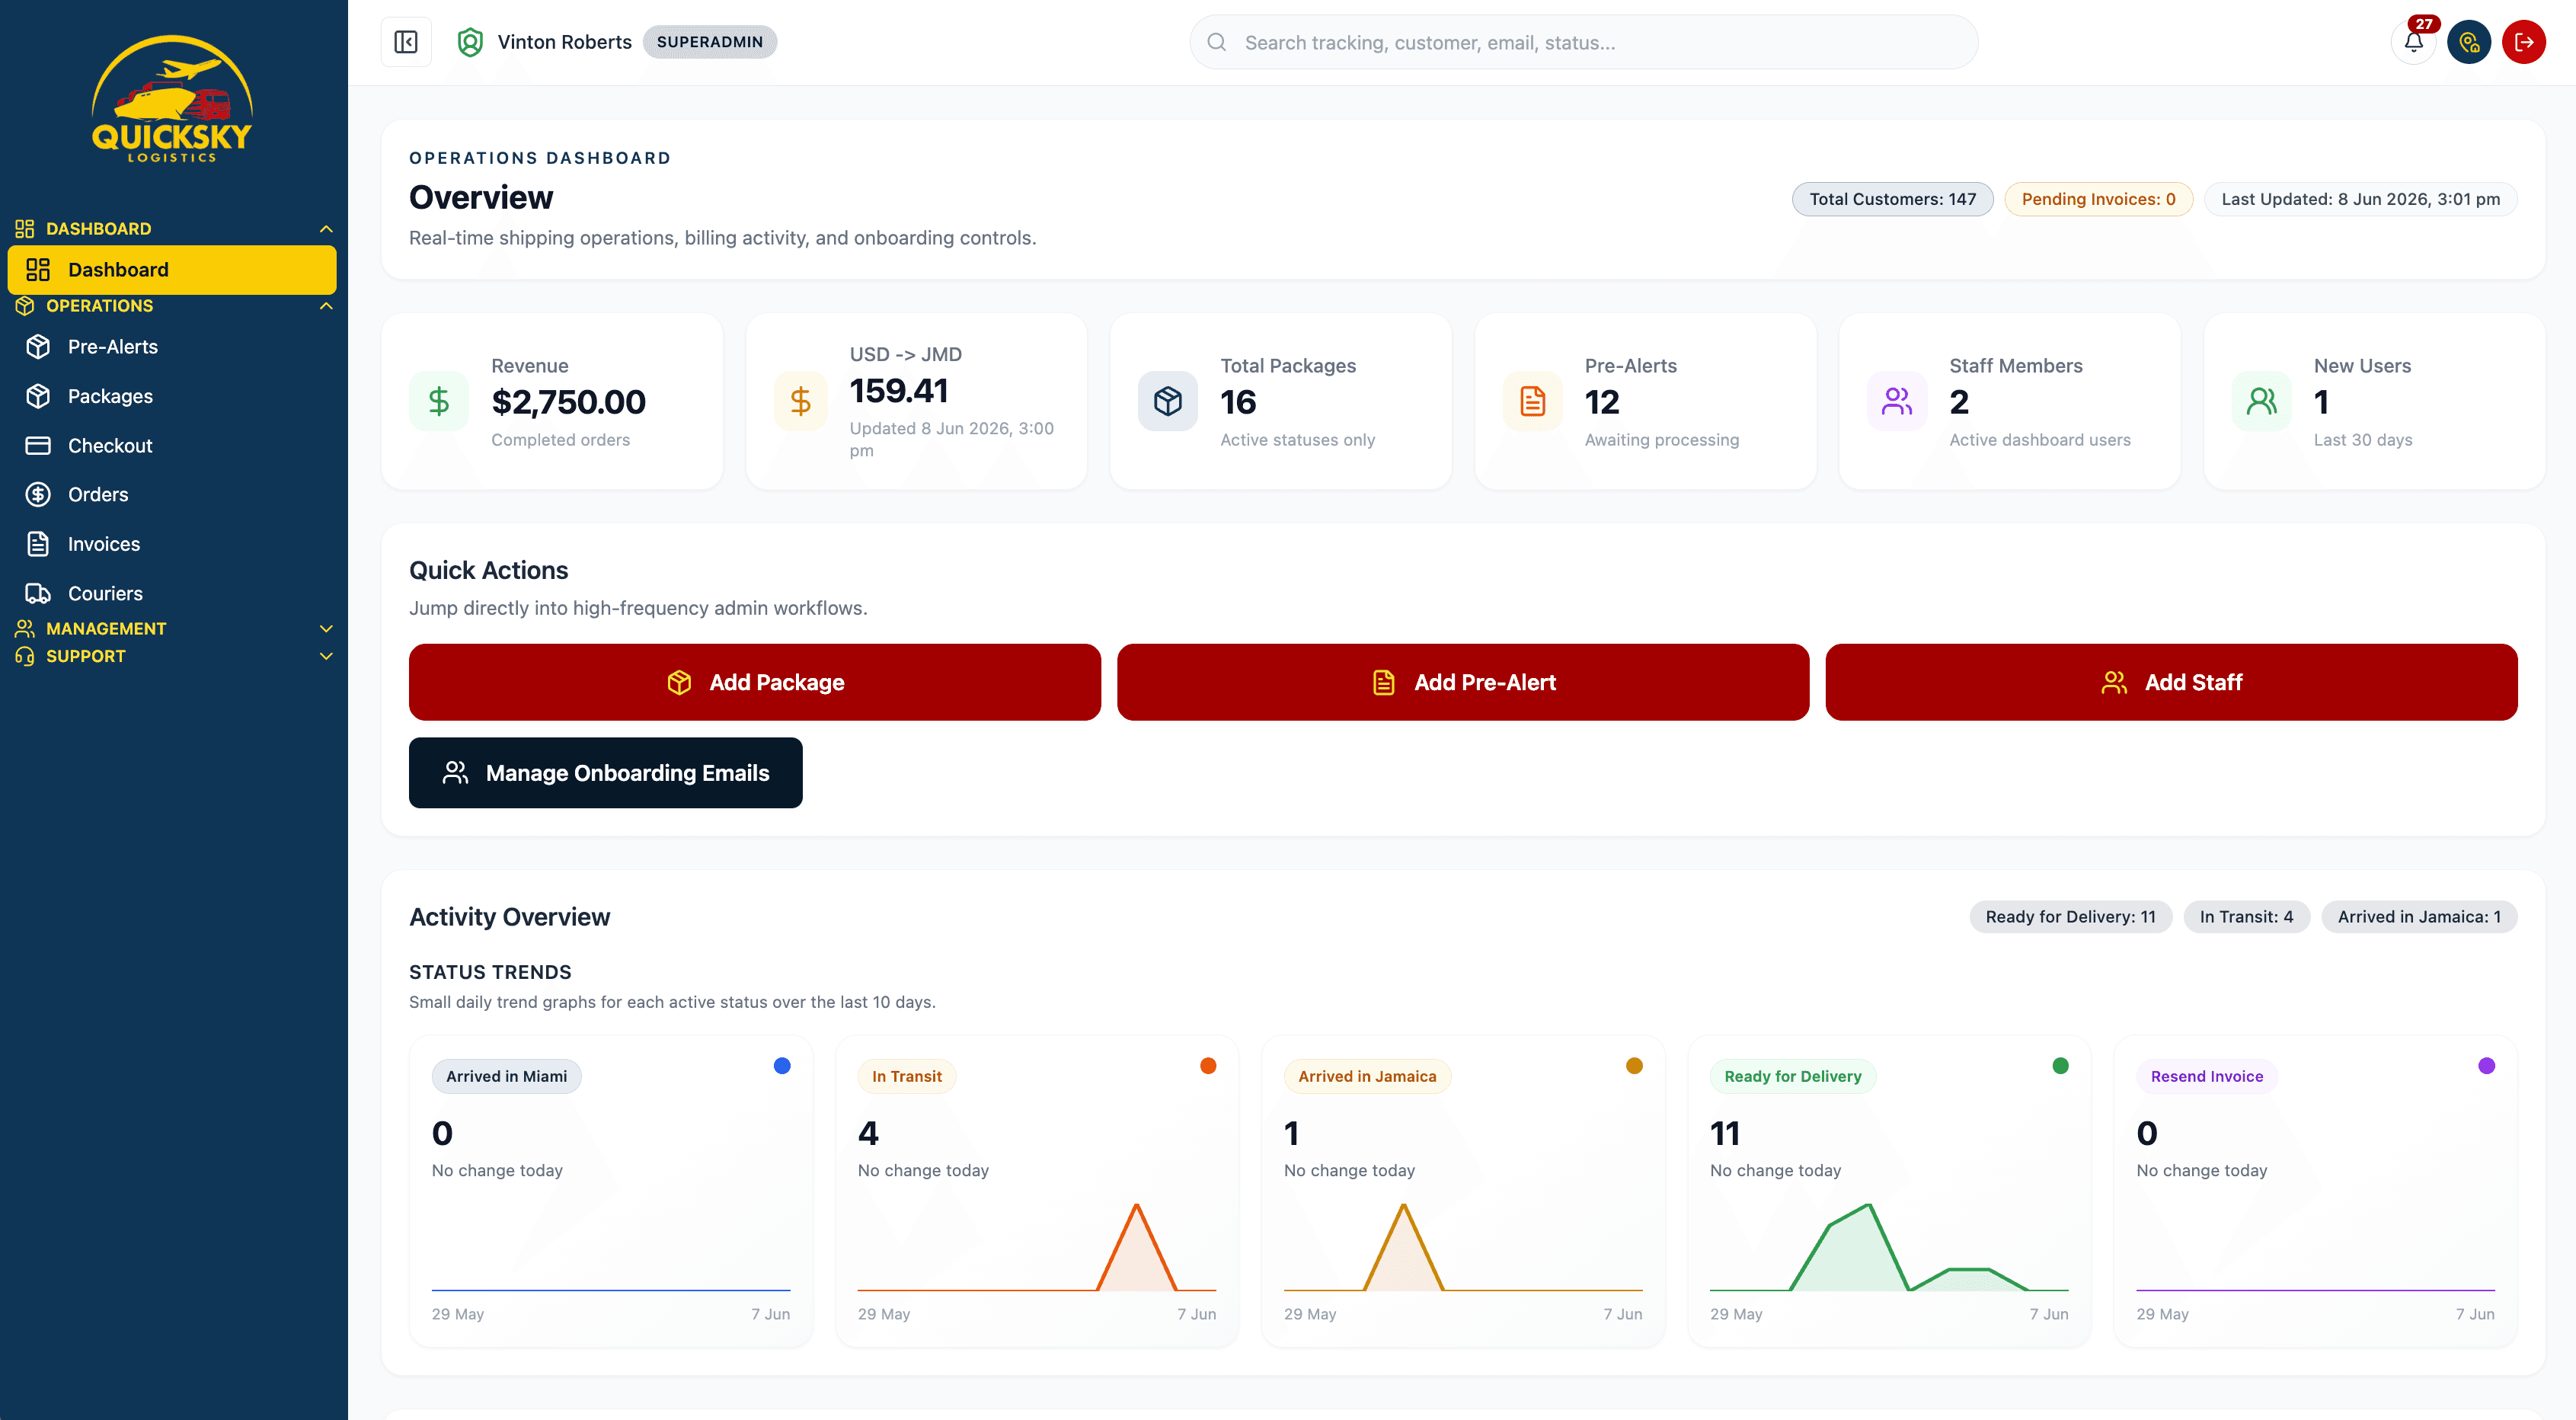
Task: Click the SUPPORT section header label
Action: click(86, 657)
